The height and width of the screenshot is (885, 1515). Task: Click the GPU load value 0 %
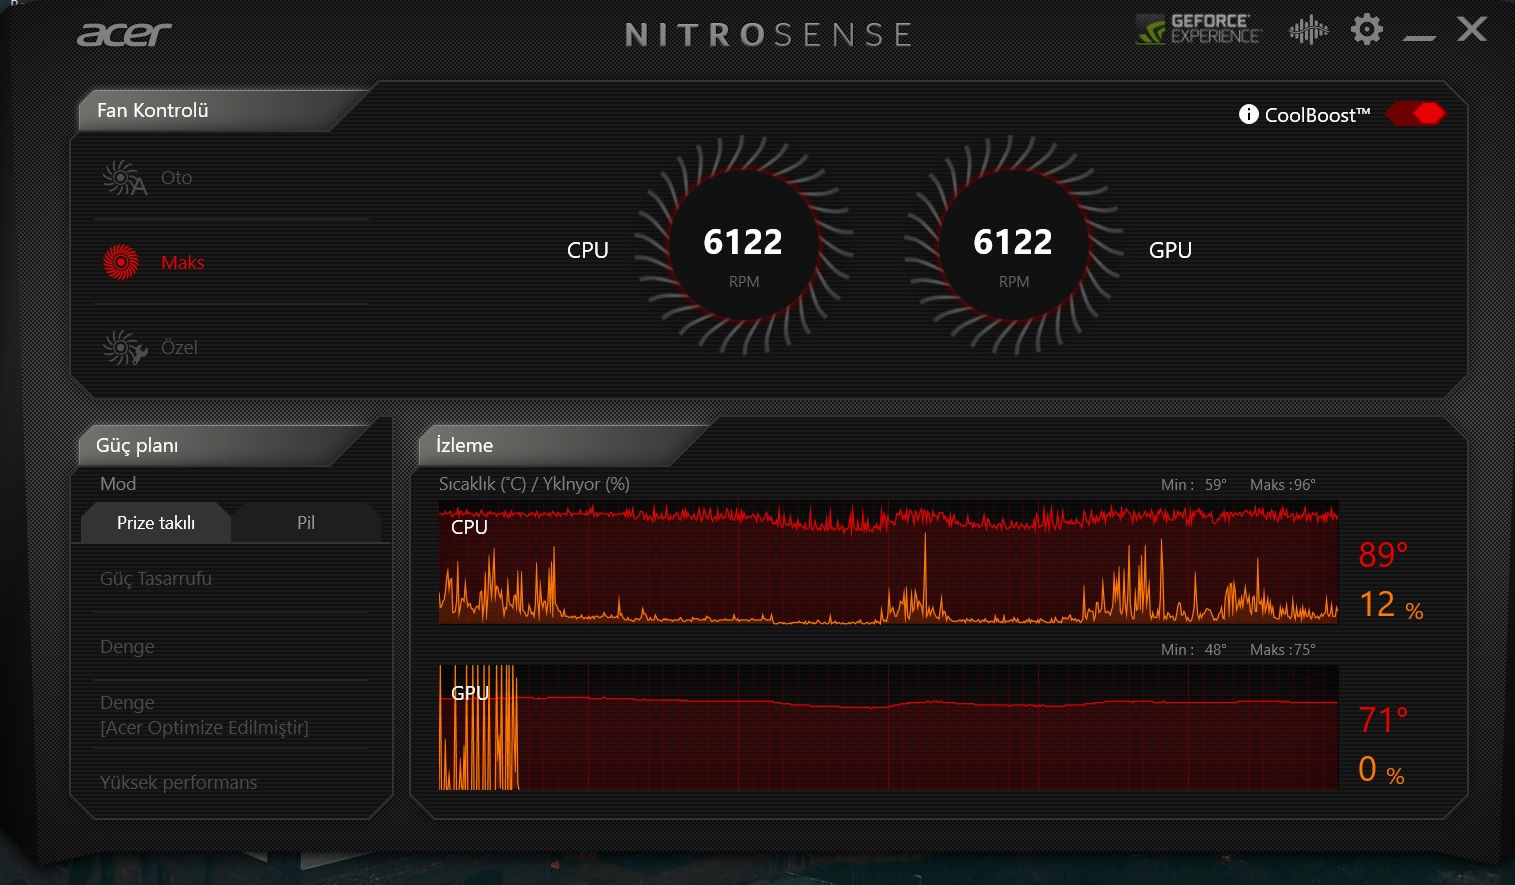click(1382, 770)
